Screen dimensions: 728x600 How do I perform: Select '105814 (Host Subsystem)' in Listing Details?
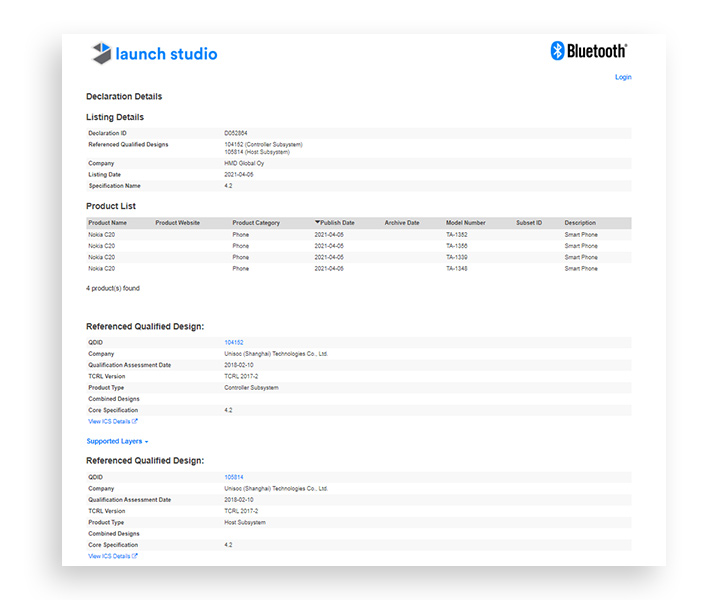pyautogui.click(x=257, y=152)
